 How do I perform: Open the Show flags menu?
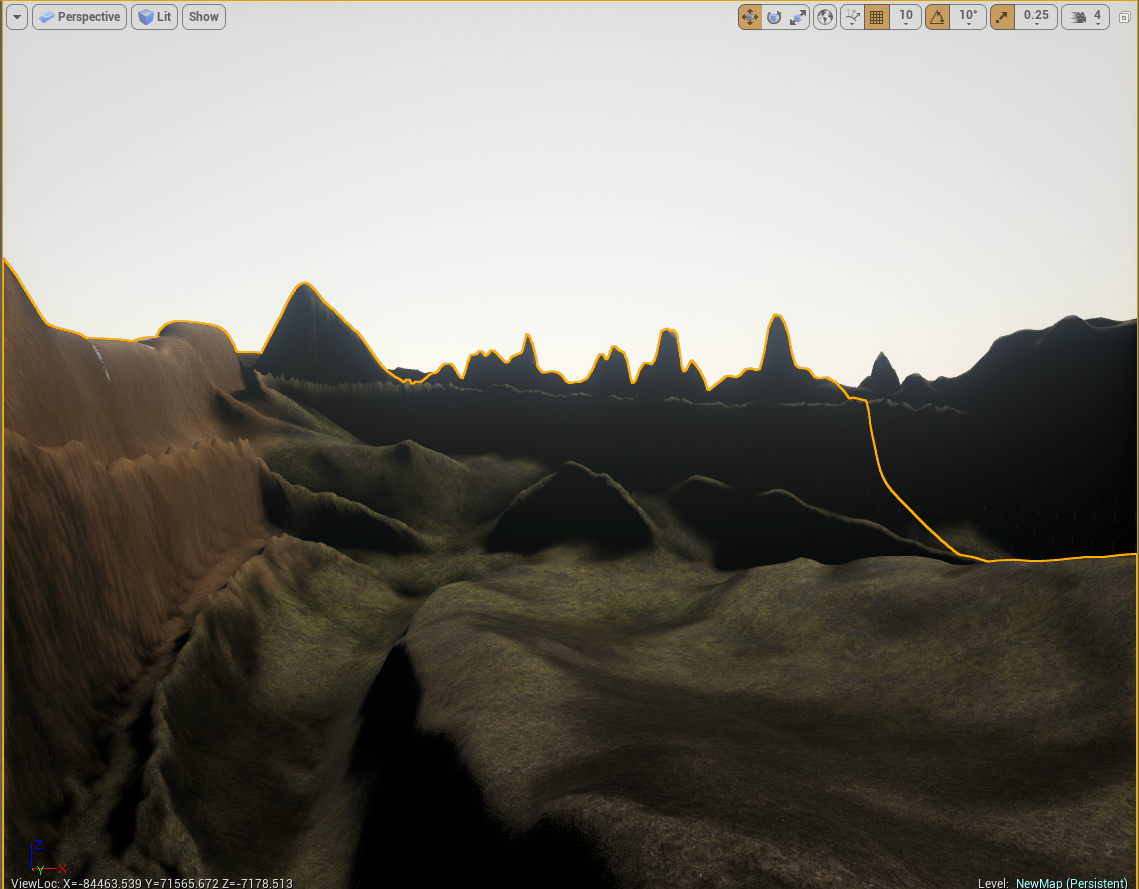(203, 17)
